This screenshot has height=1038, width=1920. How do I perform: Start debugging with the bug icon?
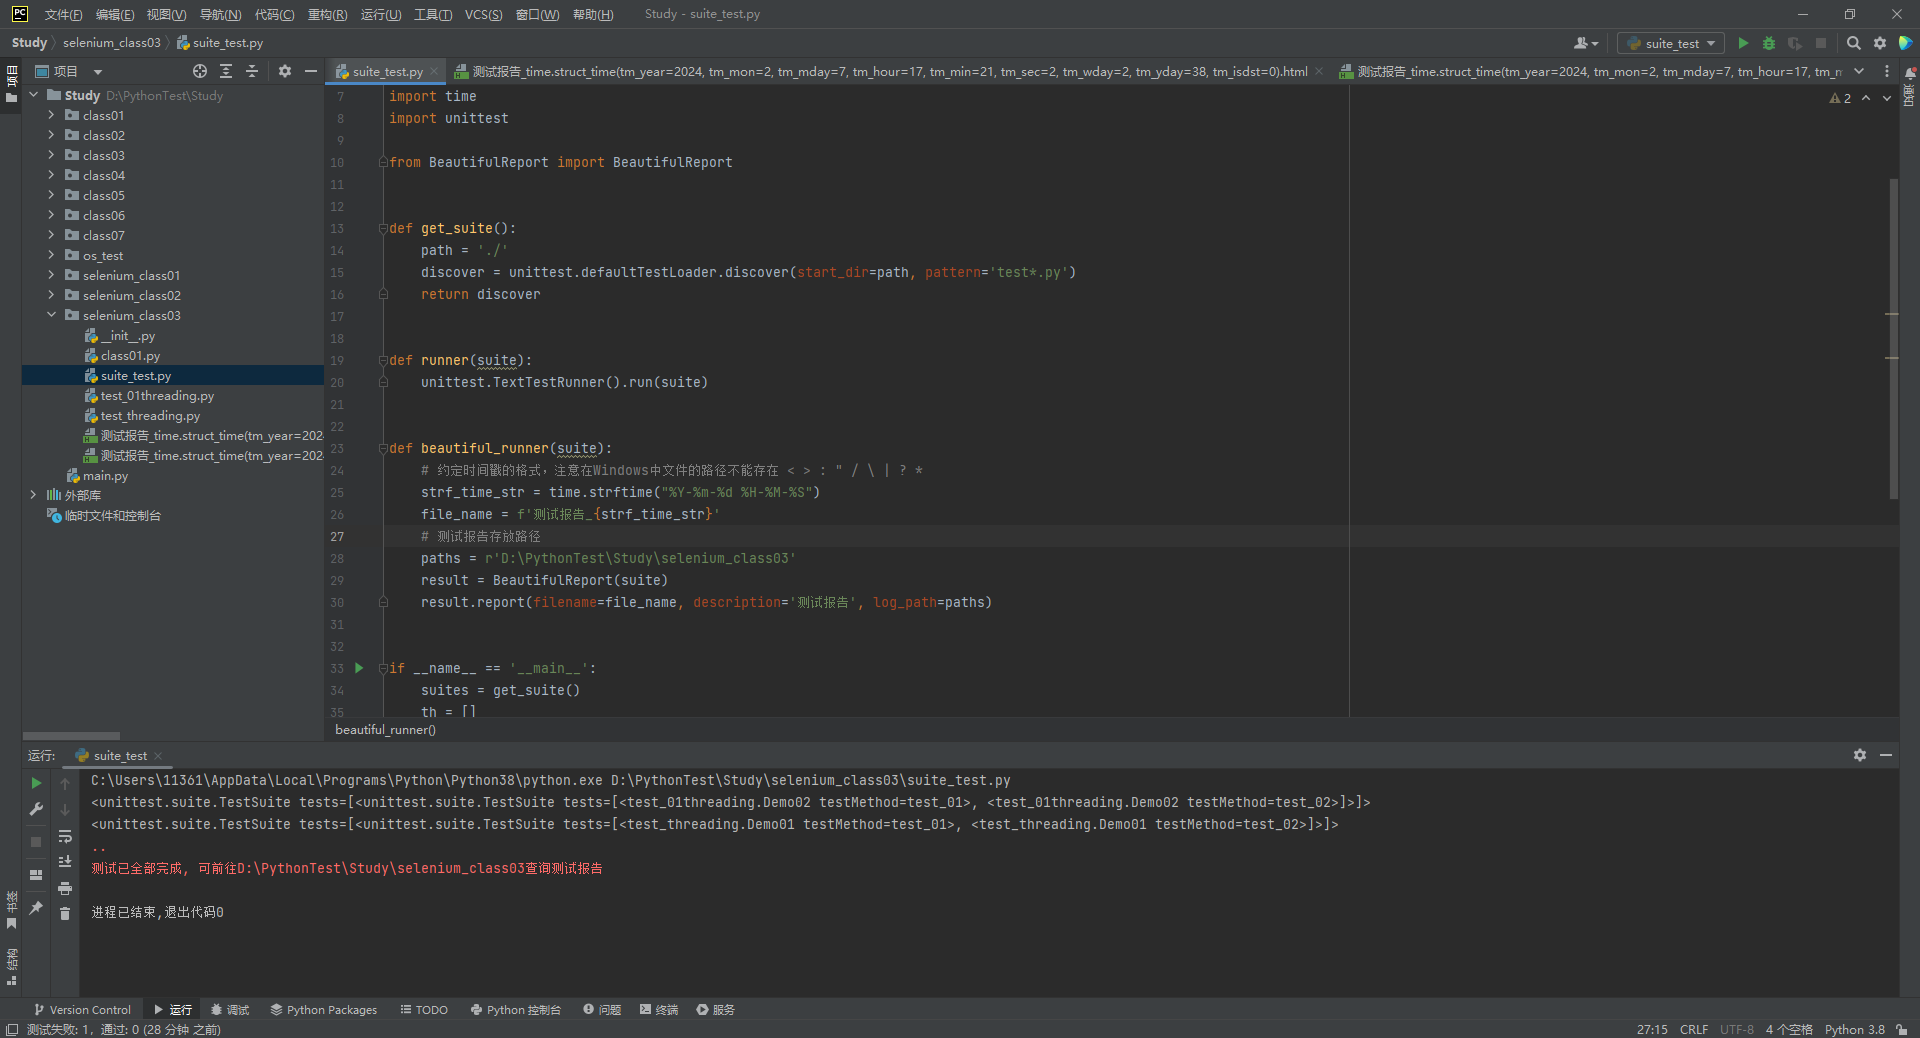(x=1769, y=43)
